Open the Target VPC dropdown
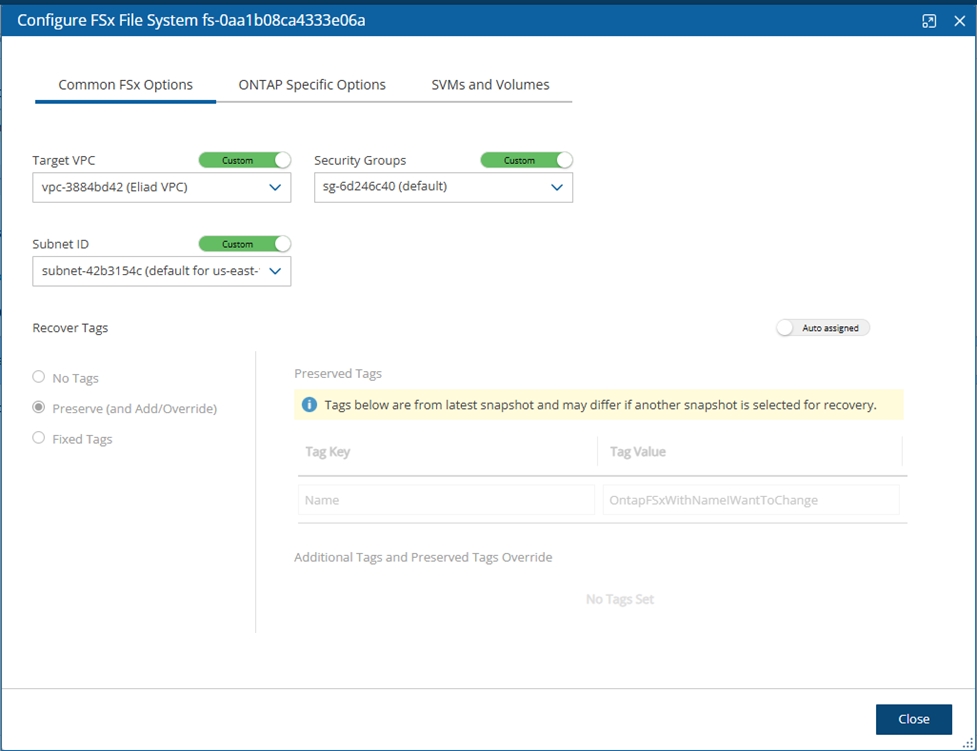The width and height of the screenshot is (977, 751). [x=162, y=187]
